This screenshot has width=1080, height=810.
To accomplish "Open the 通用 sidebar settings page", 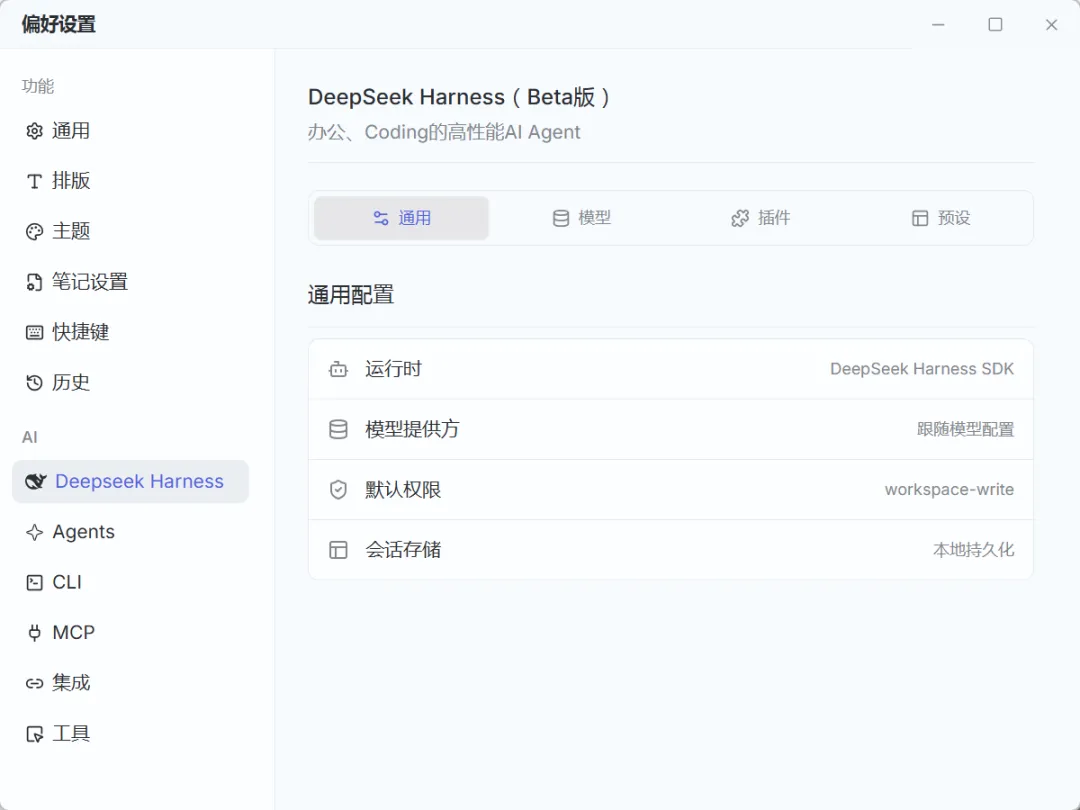I will tap(130, 131).
